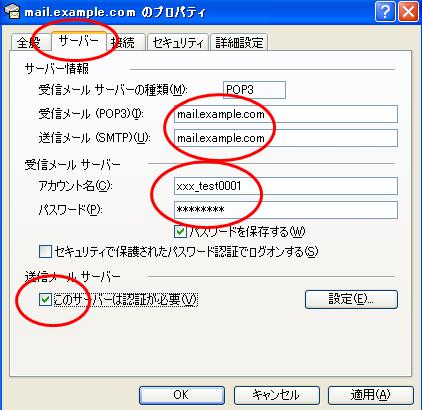
Task: Click the 適用(A) button
Action: pyautogui.click(x=371, y=395)
